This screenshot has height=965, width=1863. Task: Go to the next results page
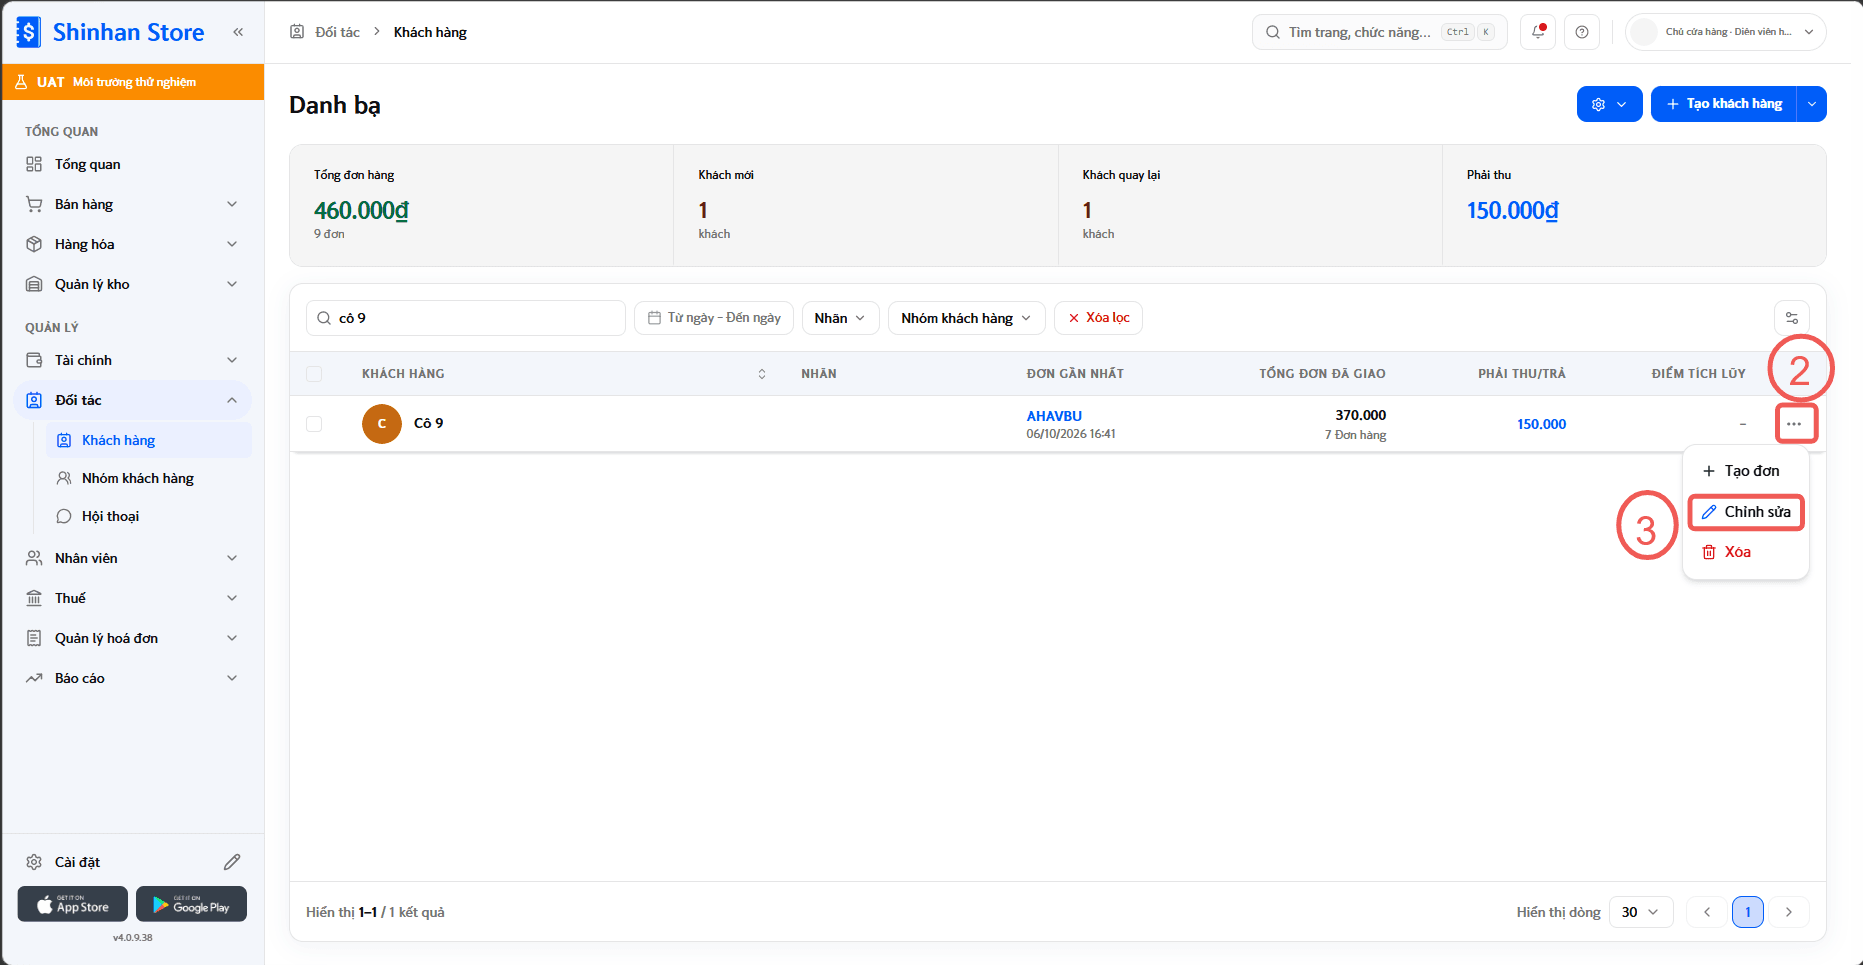[x=1789, y=912]
